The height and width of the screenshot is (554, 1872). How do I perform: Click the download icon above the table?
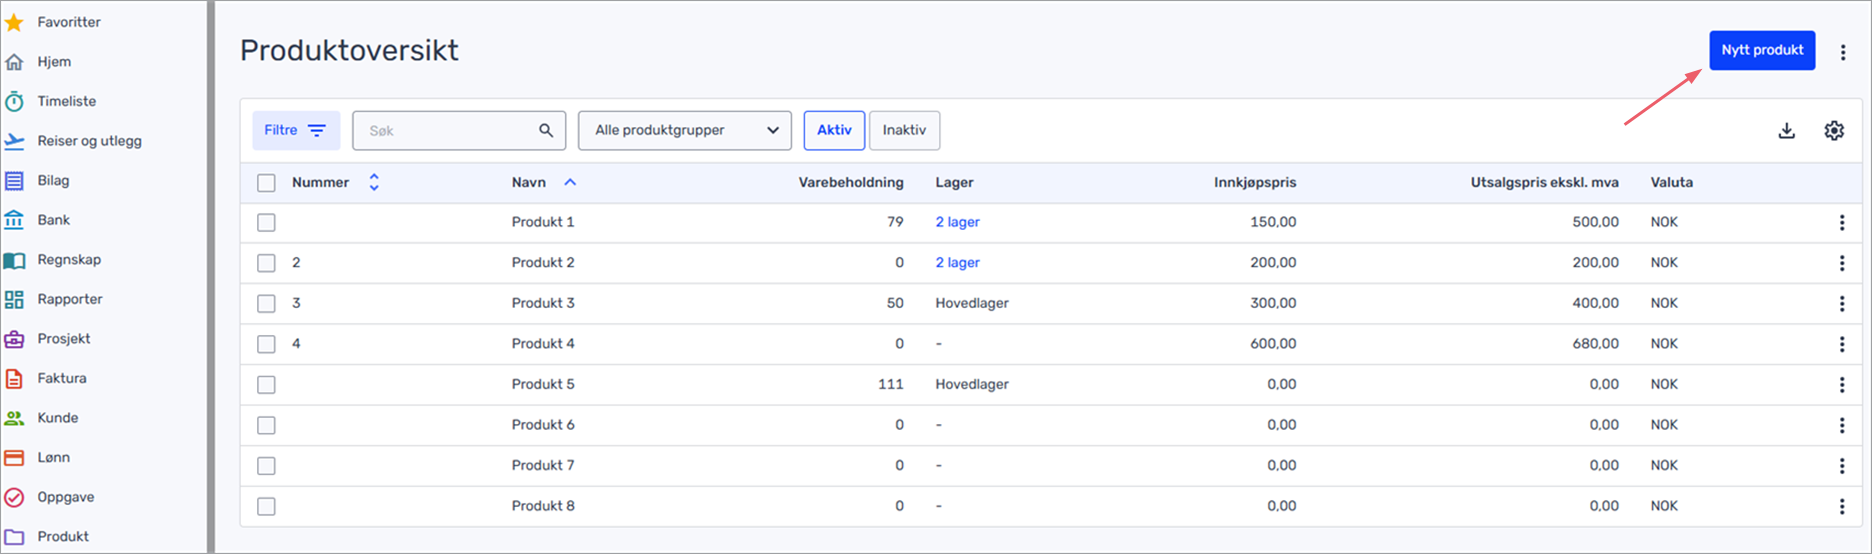[1787, 131]
